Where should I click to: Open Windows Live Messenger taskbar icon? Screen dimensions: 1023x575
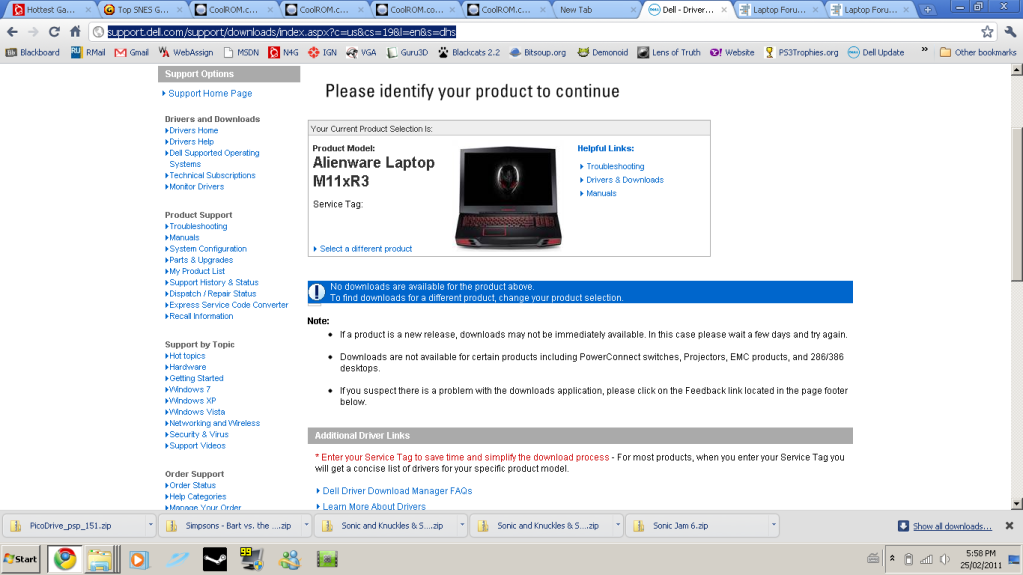coord(290,559)
